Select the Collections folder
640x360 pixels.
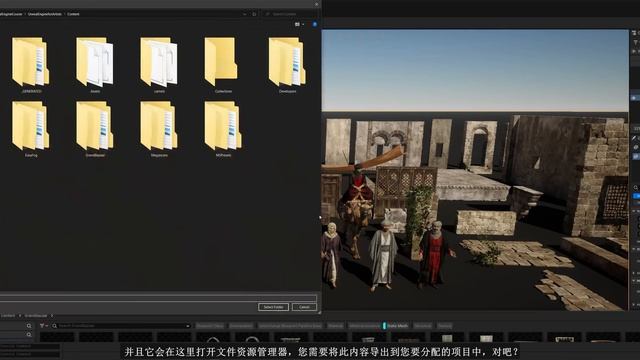223,65
